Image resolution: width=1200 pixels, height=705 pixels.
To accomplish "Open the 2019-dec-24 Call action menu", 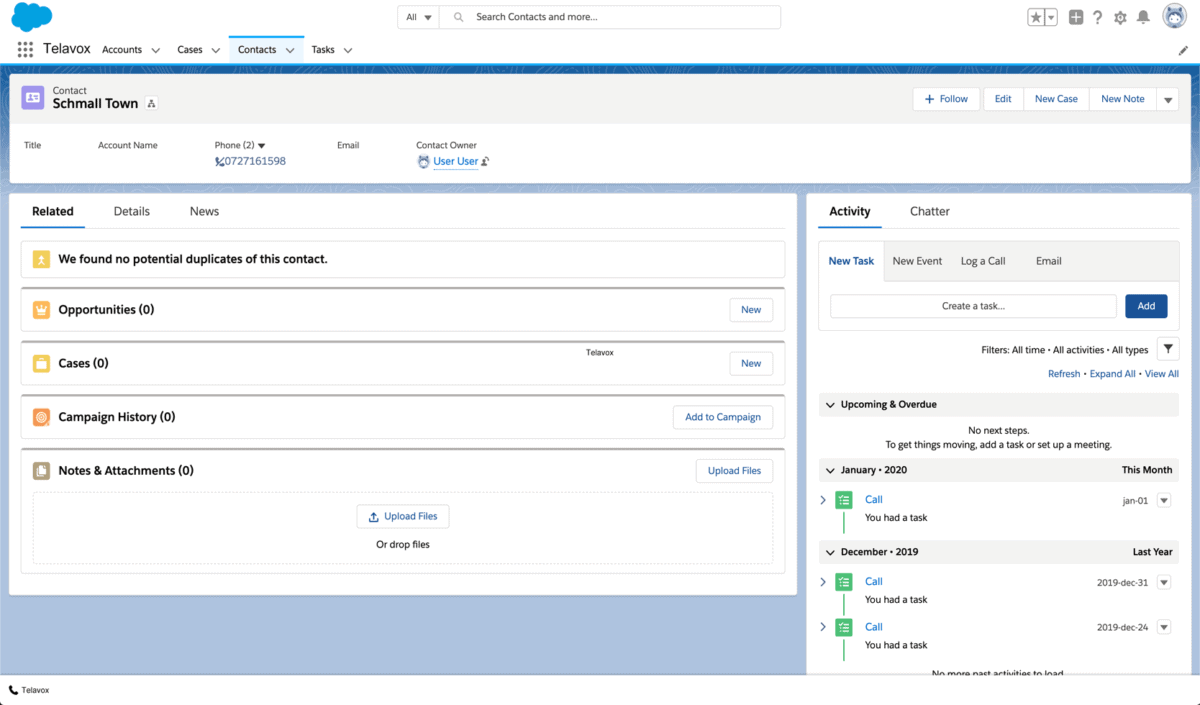I will pyautogui.click(x=1163, y=627).
